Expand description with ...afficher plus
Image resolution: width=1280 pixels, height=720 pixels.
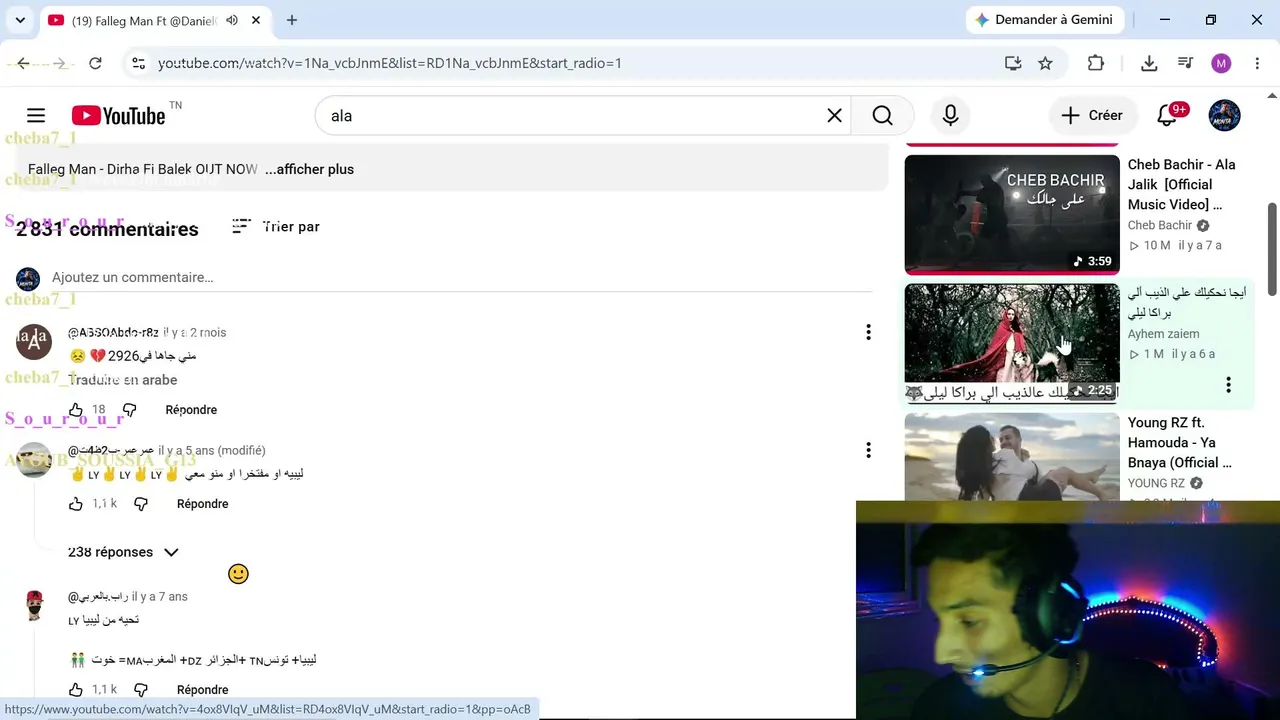pos(309,169)
